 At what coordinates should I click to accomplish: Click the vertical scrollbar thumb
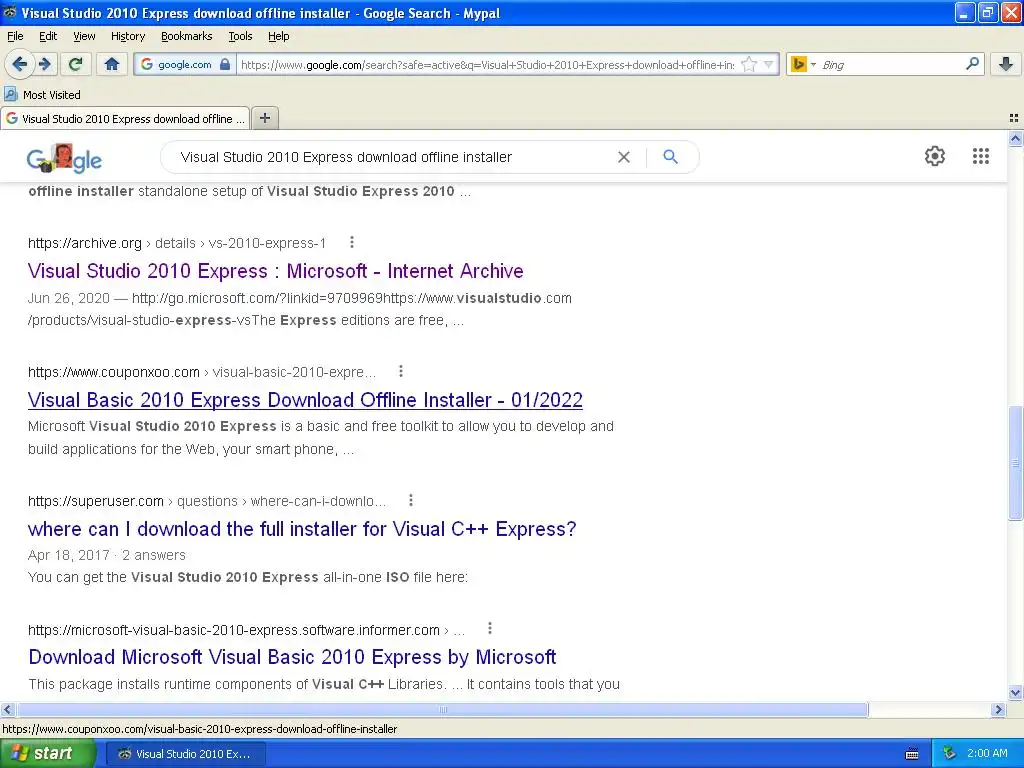pos(1015,463)
